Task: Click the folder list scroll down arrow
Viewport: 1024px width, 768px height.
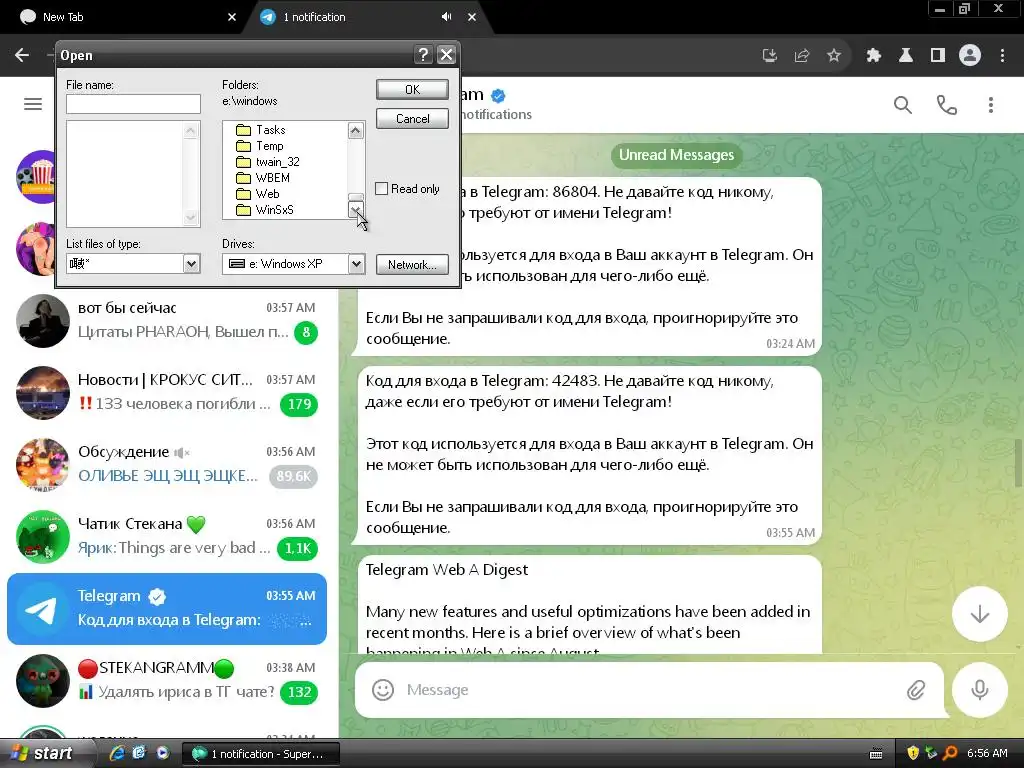Action: click(355, 210)
